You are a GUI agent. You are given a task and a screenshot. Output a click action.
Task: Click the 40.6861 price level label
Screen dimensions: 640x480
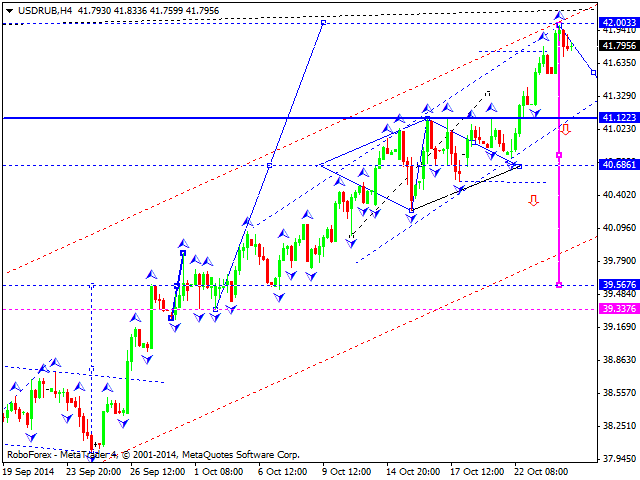[x=617, y=165]
